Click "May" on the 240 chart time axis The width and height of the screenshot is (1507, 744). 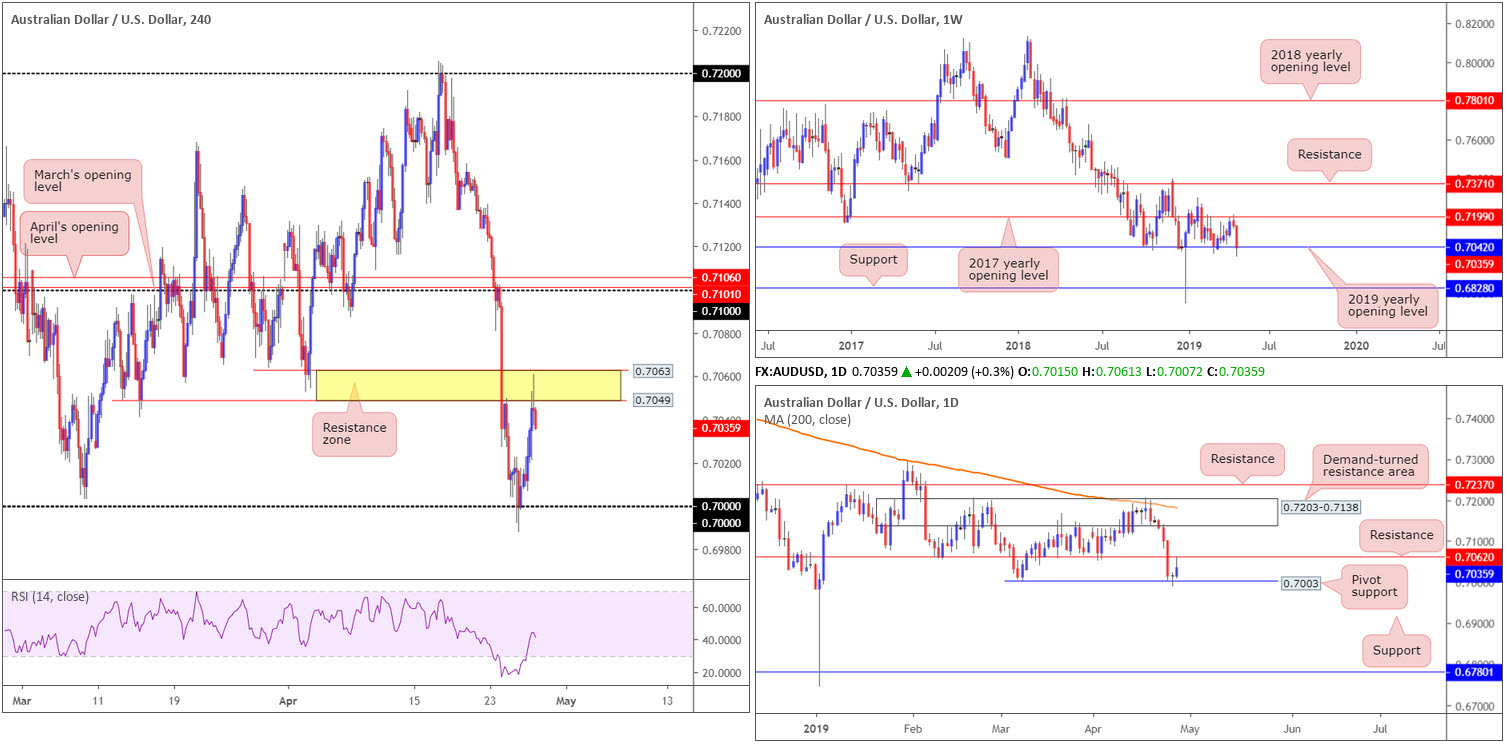click(x=566, y=701)
